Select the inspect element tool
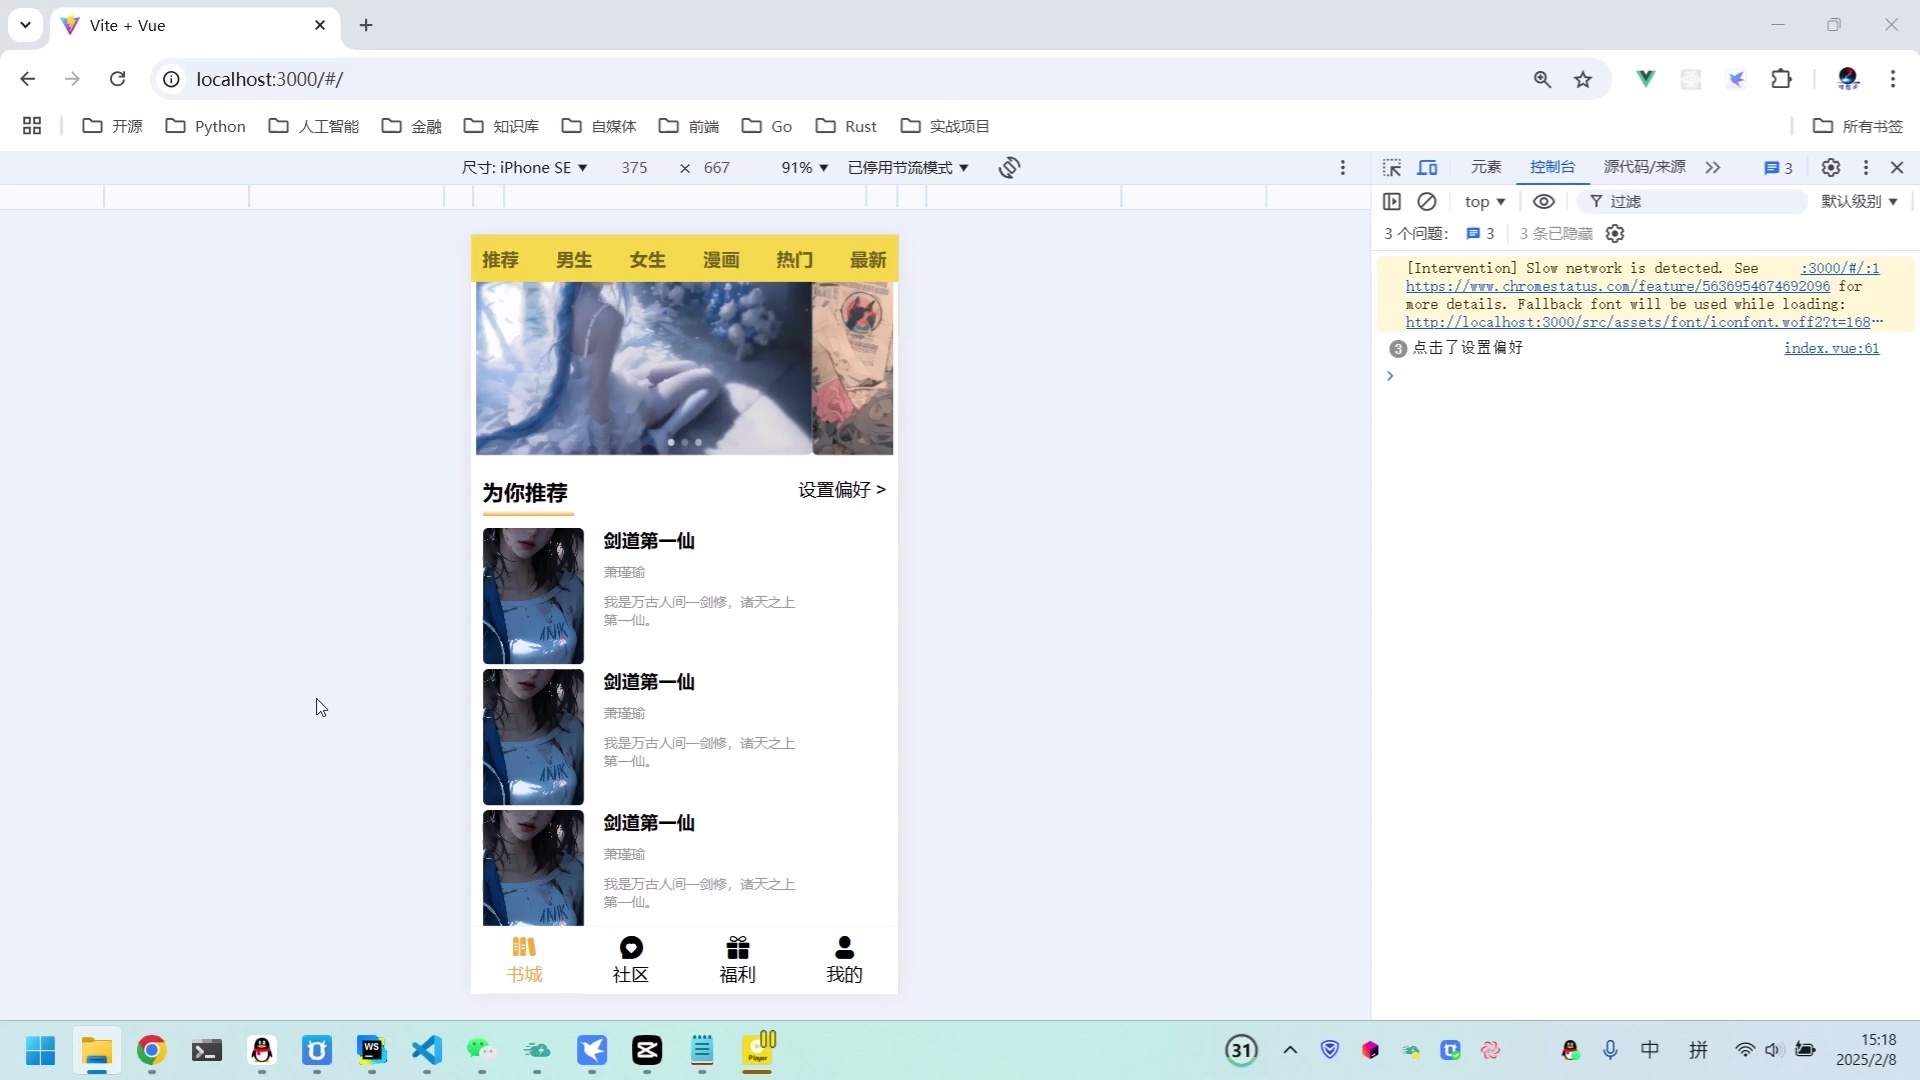 (x=1393, y=167)
